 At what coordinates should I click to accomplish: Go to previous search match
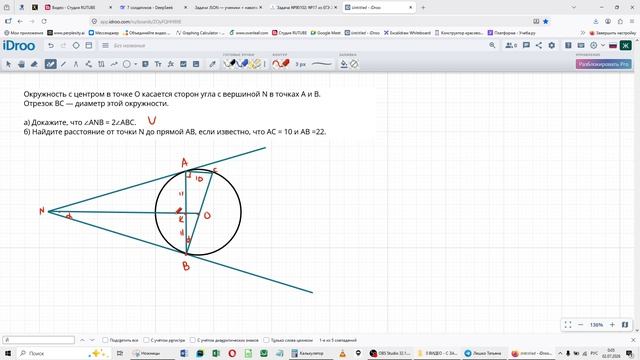pos(82,340)
